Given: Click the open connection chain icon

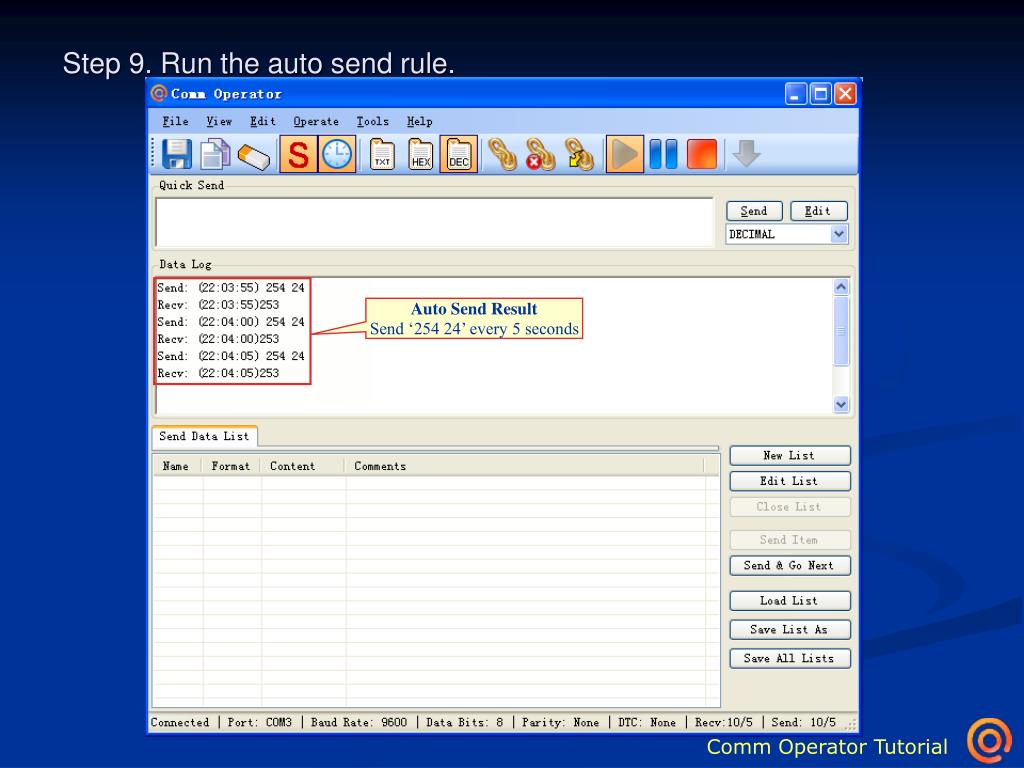Looking at the screenshot, I should pyautogui.click(x=502, y=155).
